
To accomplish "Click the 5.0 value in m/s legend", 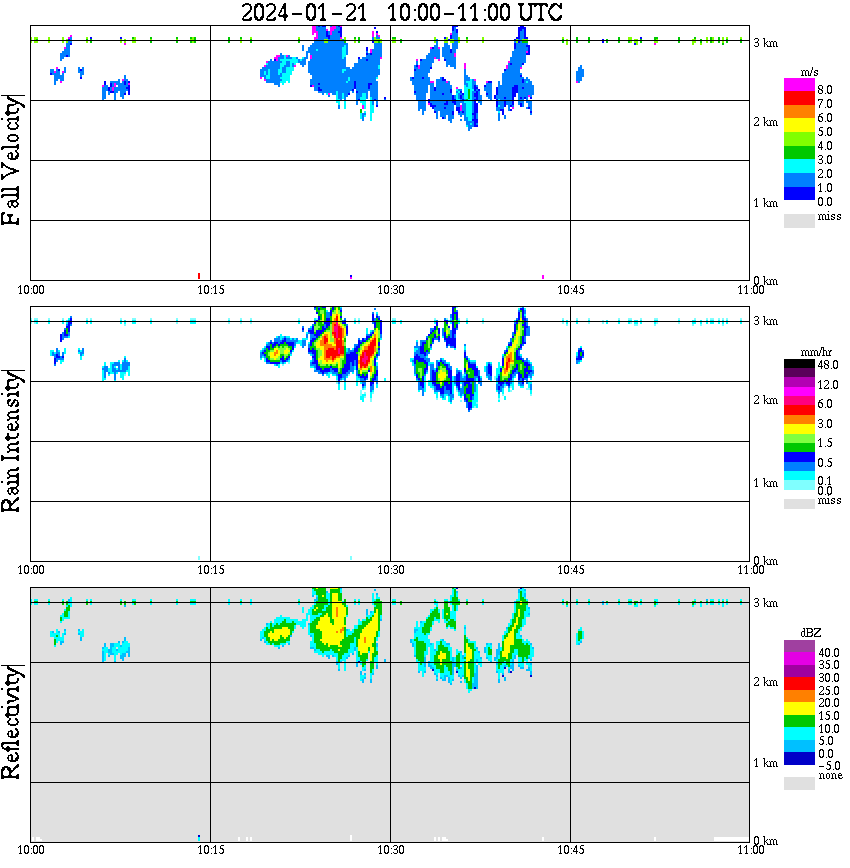I will (x=825, y=132).
